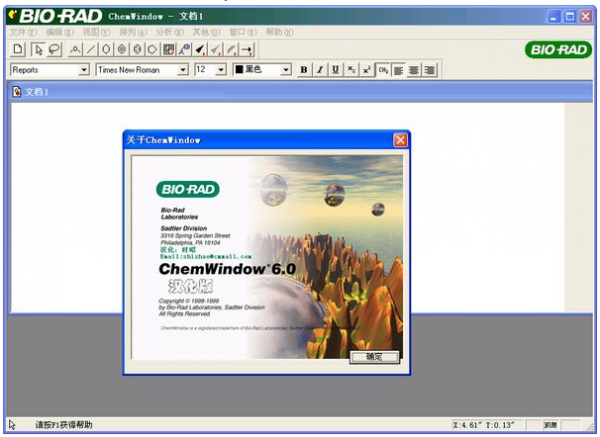Open the 其他 menu
The width and height of the screenshot is (600, 437).
pyautogui.click(x=206, y=32)
